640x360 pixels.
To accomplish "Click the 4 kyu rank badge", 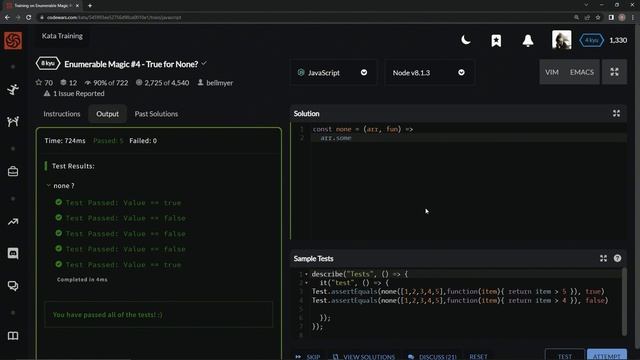I will [591, 40].
